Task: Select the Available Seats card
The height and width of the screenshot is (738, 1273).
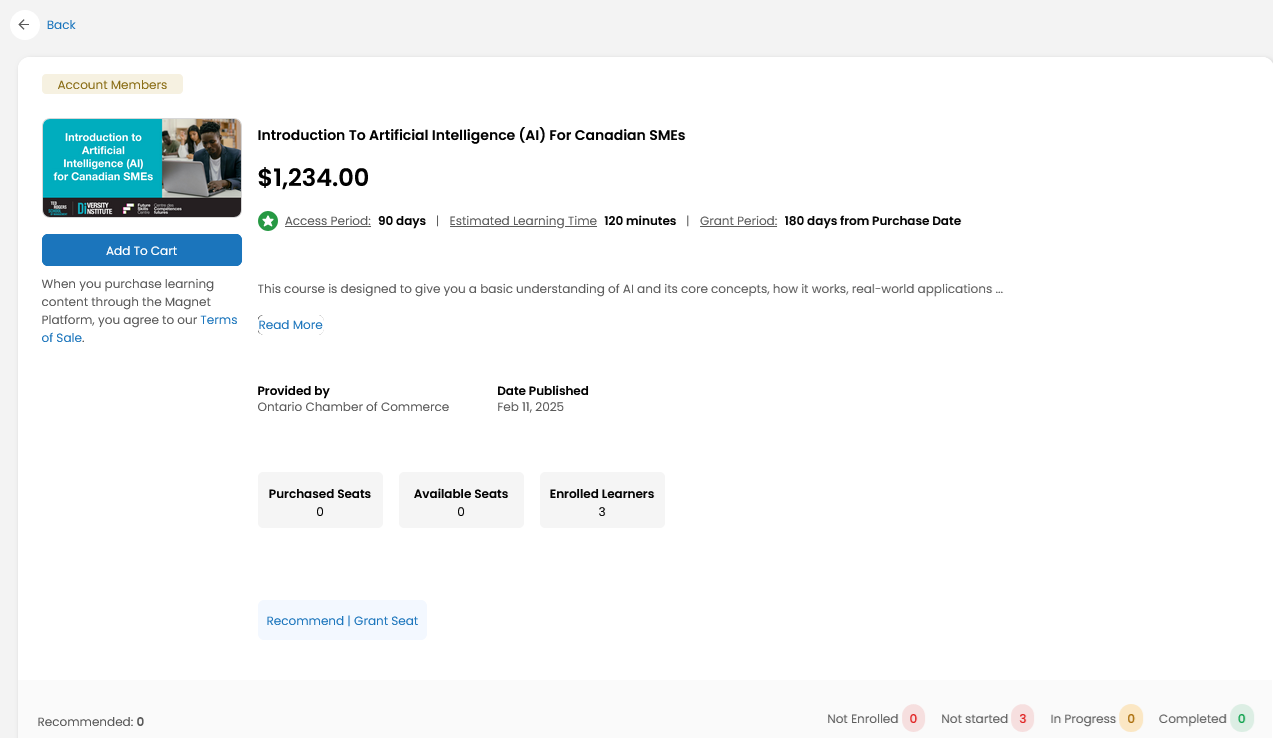Action: (x=461, y=500)
